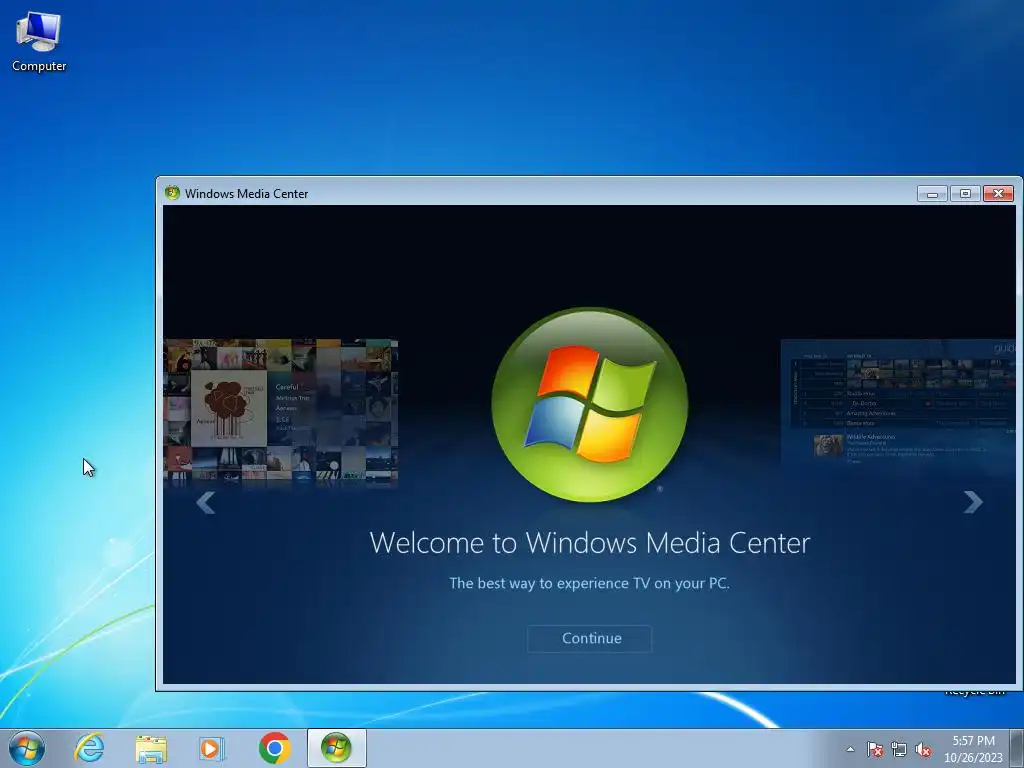Viewport: 1024px width, 768px height.
Task: Open the Windows Start menu orb
Action: [27, 748]
